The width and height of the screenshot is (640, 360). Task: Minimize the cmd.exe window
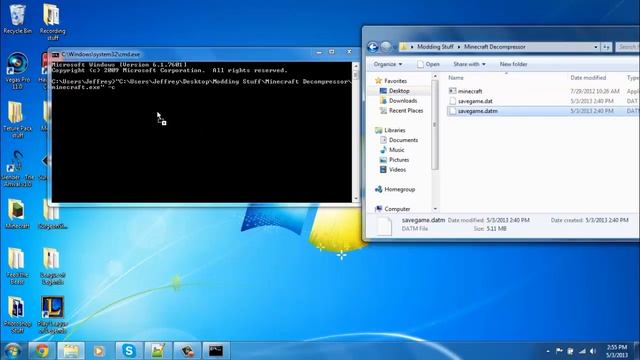[x=319, y=52]
